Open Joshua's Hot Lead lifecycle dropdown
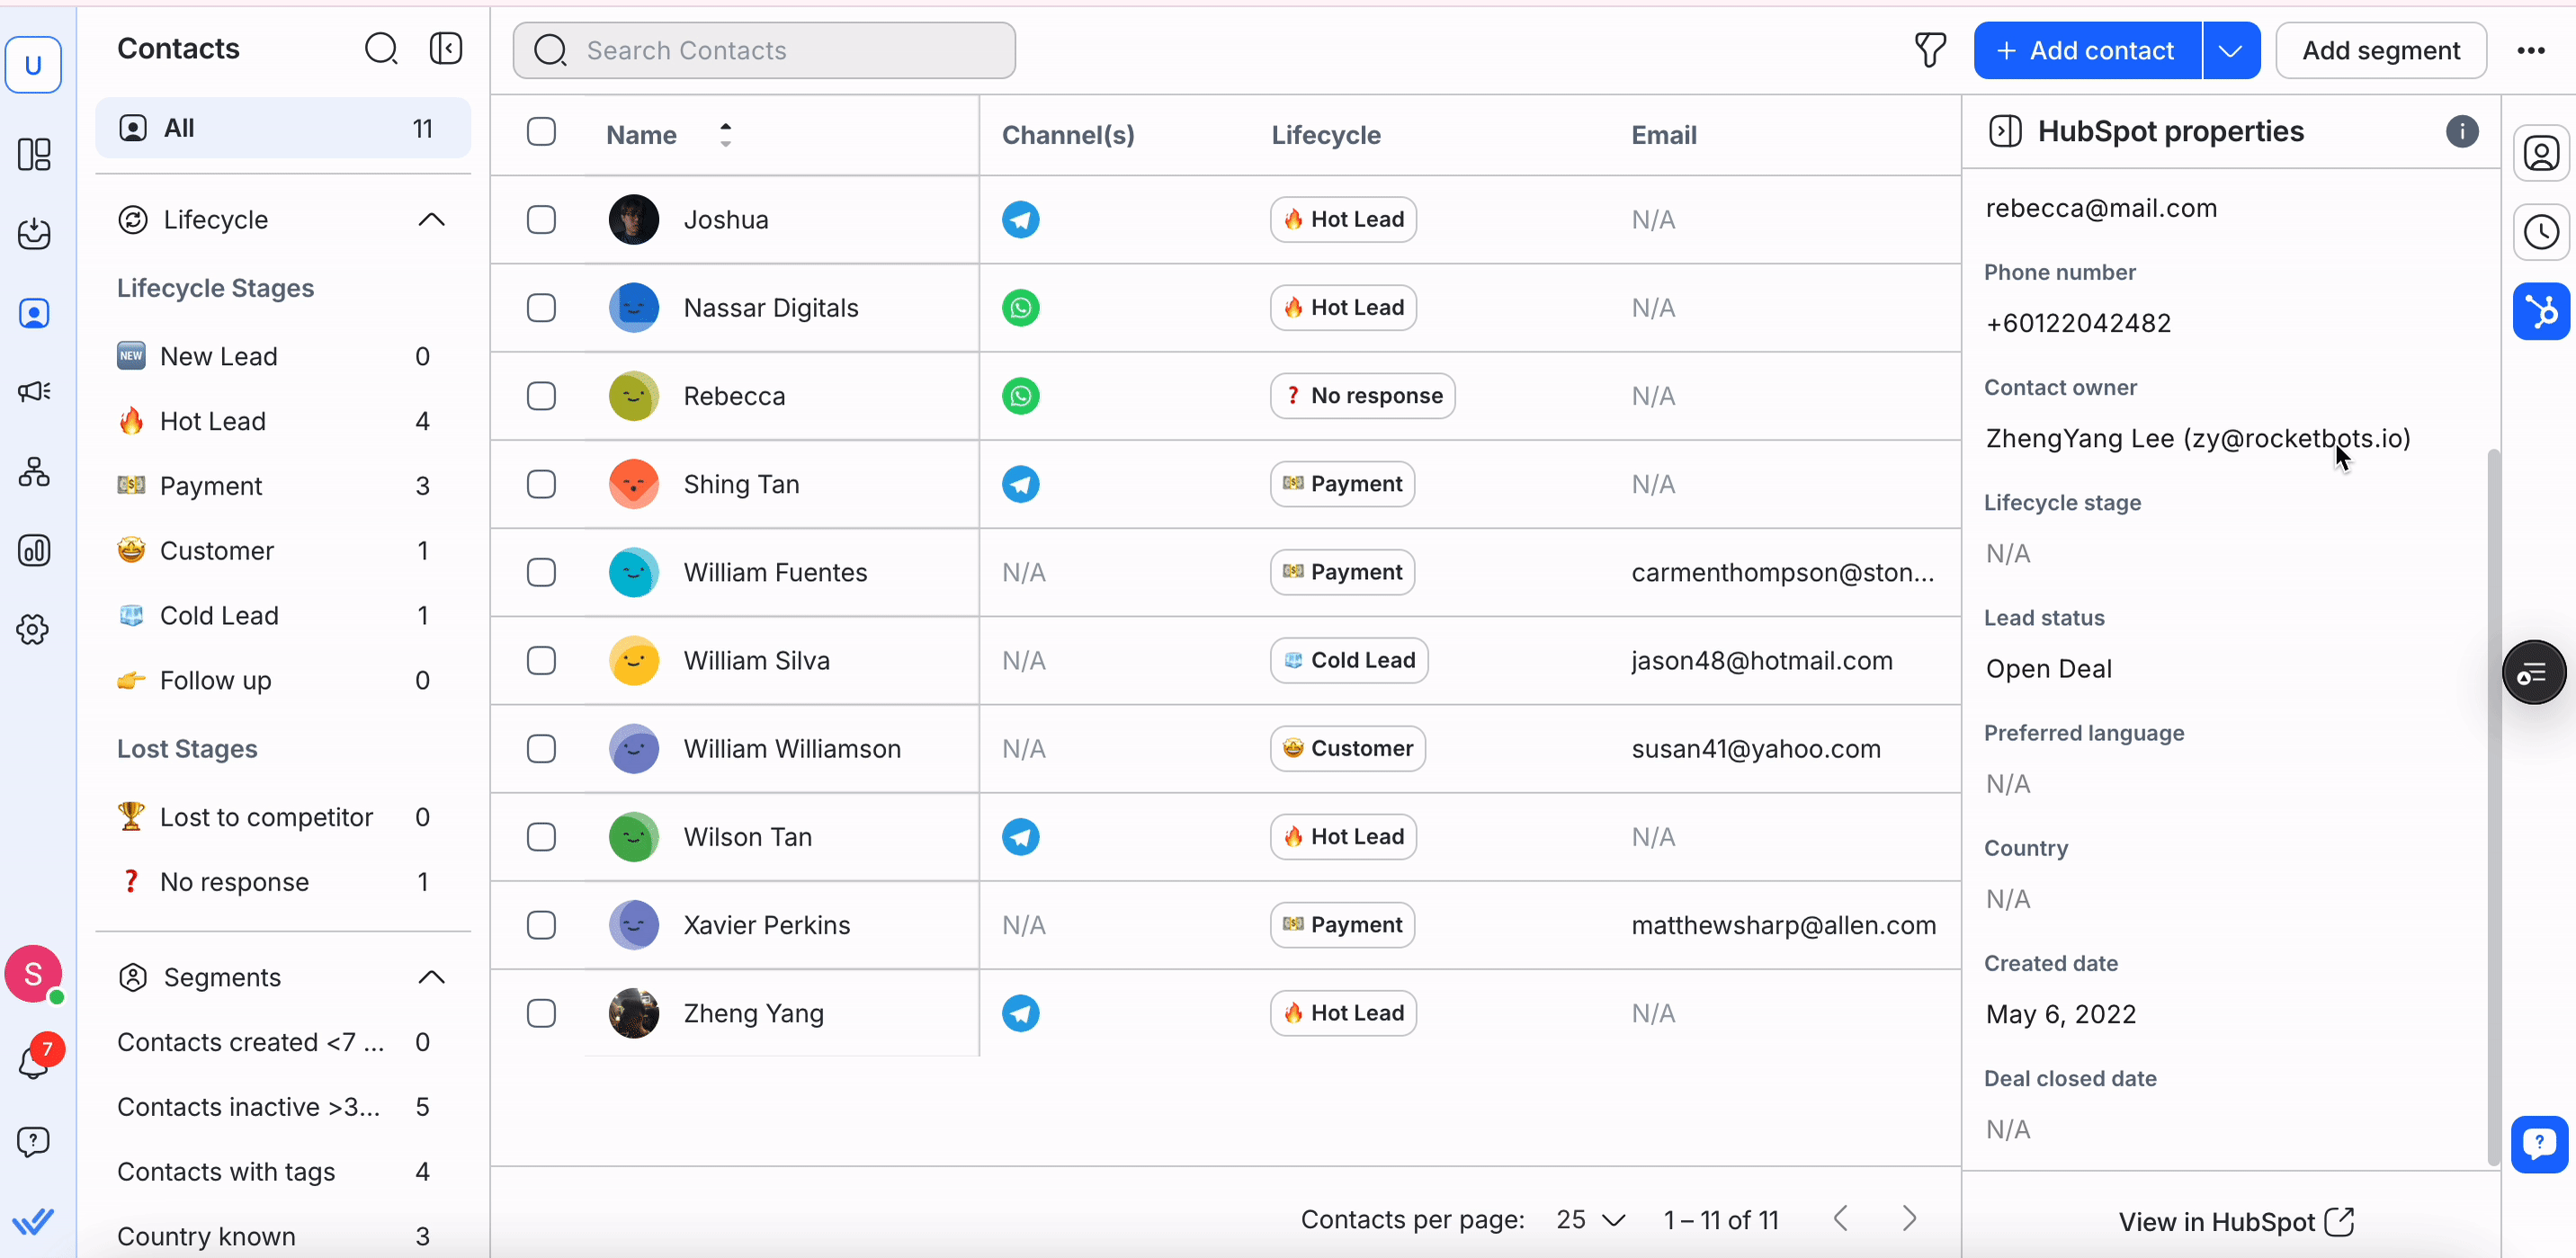The width and height of the screenshot is (2576, 1258). point(1343,219)
